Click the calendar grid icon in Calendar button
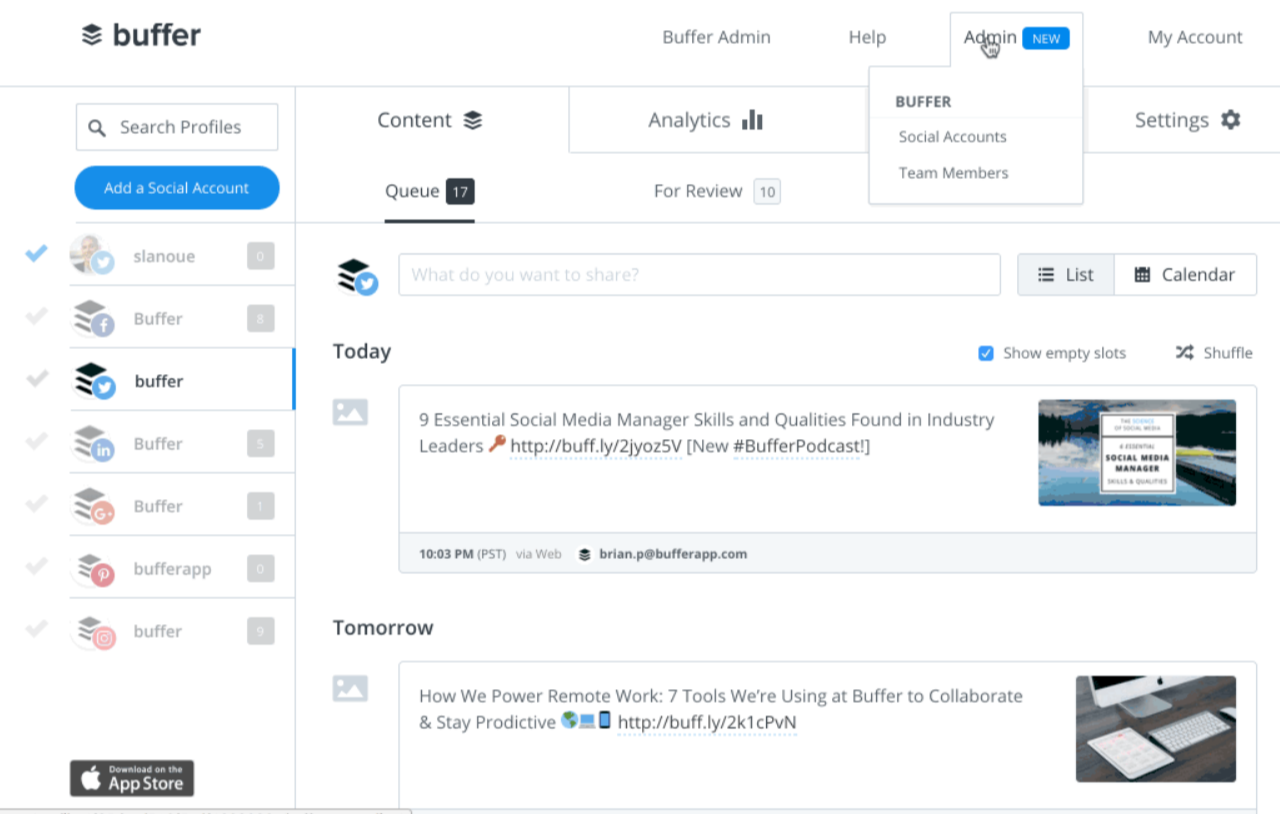The height and width of the screenshot is (814, 1280). 1142,275
